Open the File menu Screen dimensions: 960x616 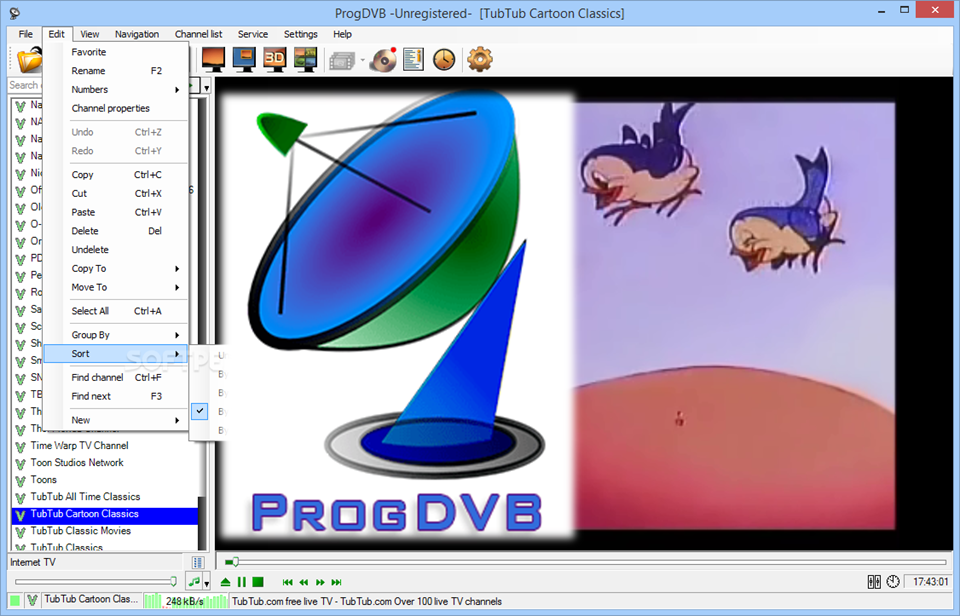click(x=25, y=34)
